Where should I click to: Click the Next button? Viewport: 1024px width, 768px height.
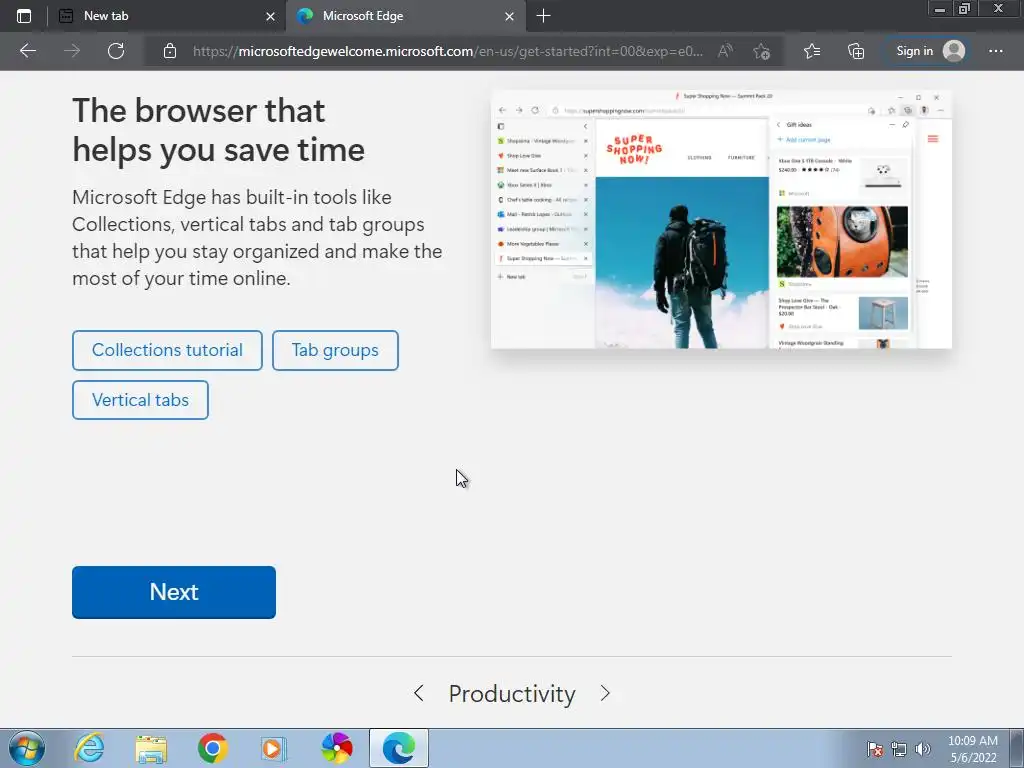pos(174,592)
